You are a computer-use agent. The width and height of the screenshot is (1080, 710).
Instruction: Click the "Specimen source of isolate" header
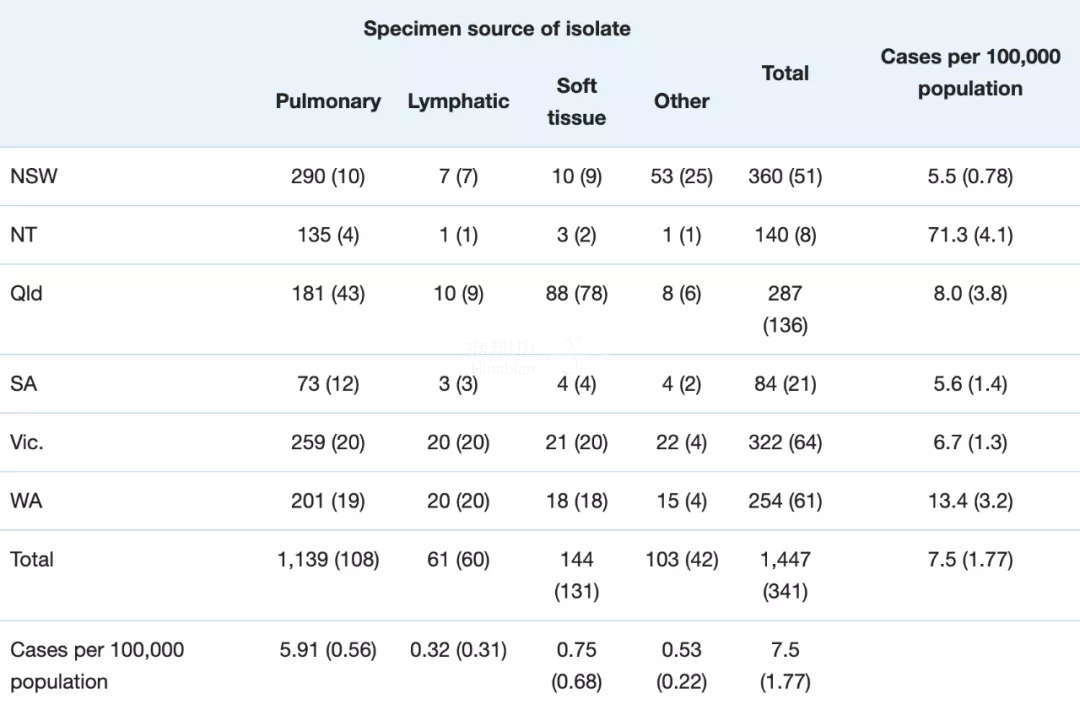point(497,29)
